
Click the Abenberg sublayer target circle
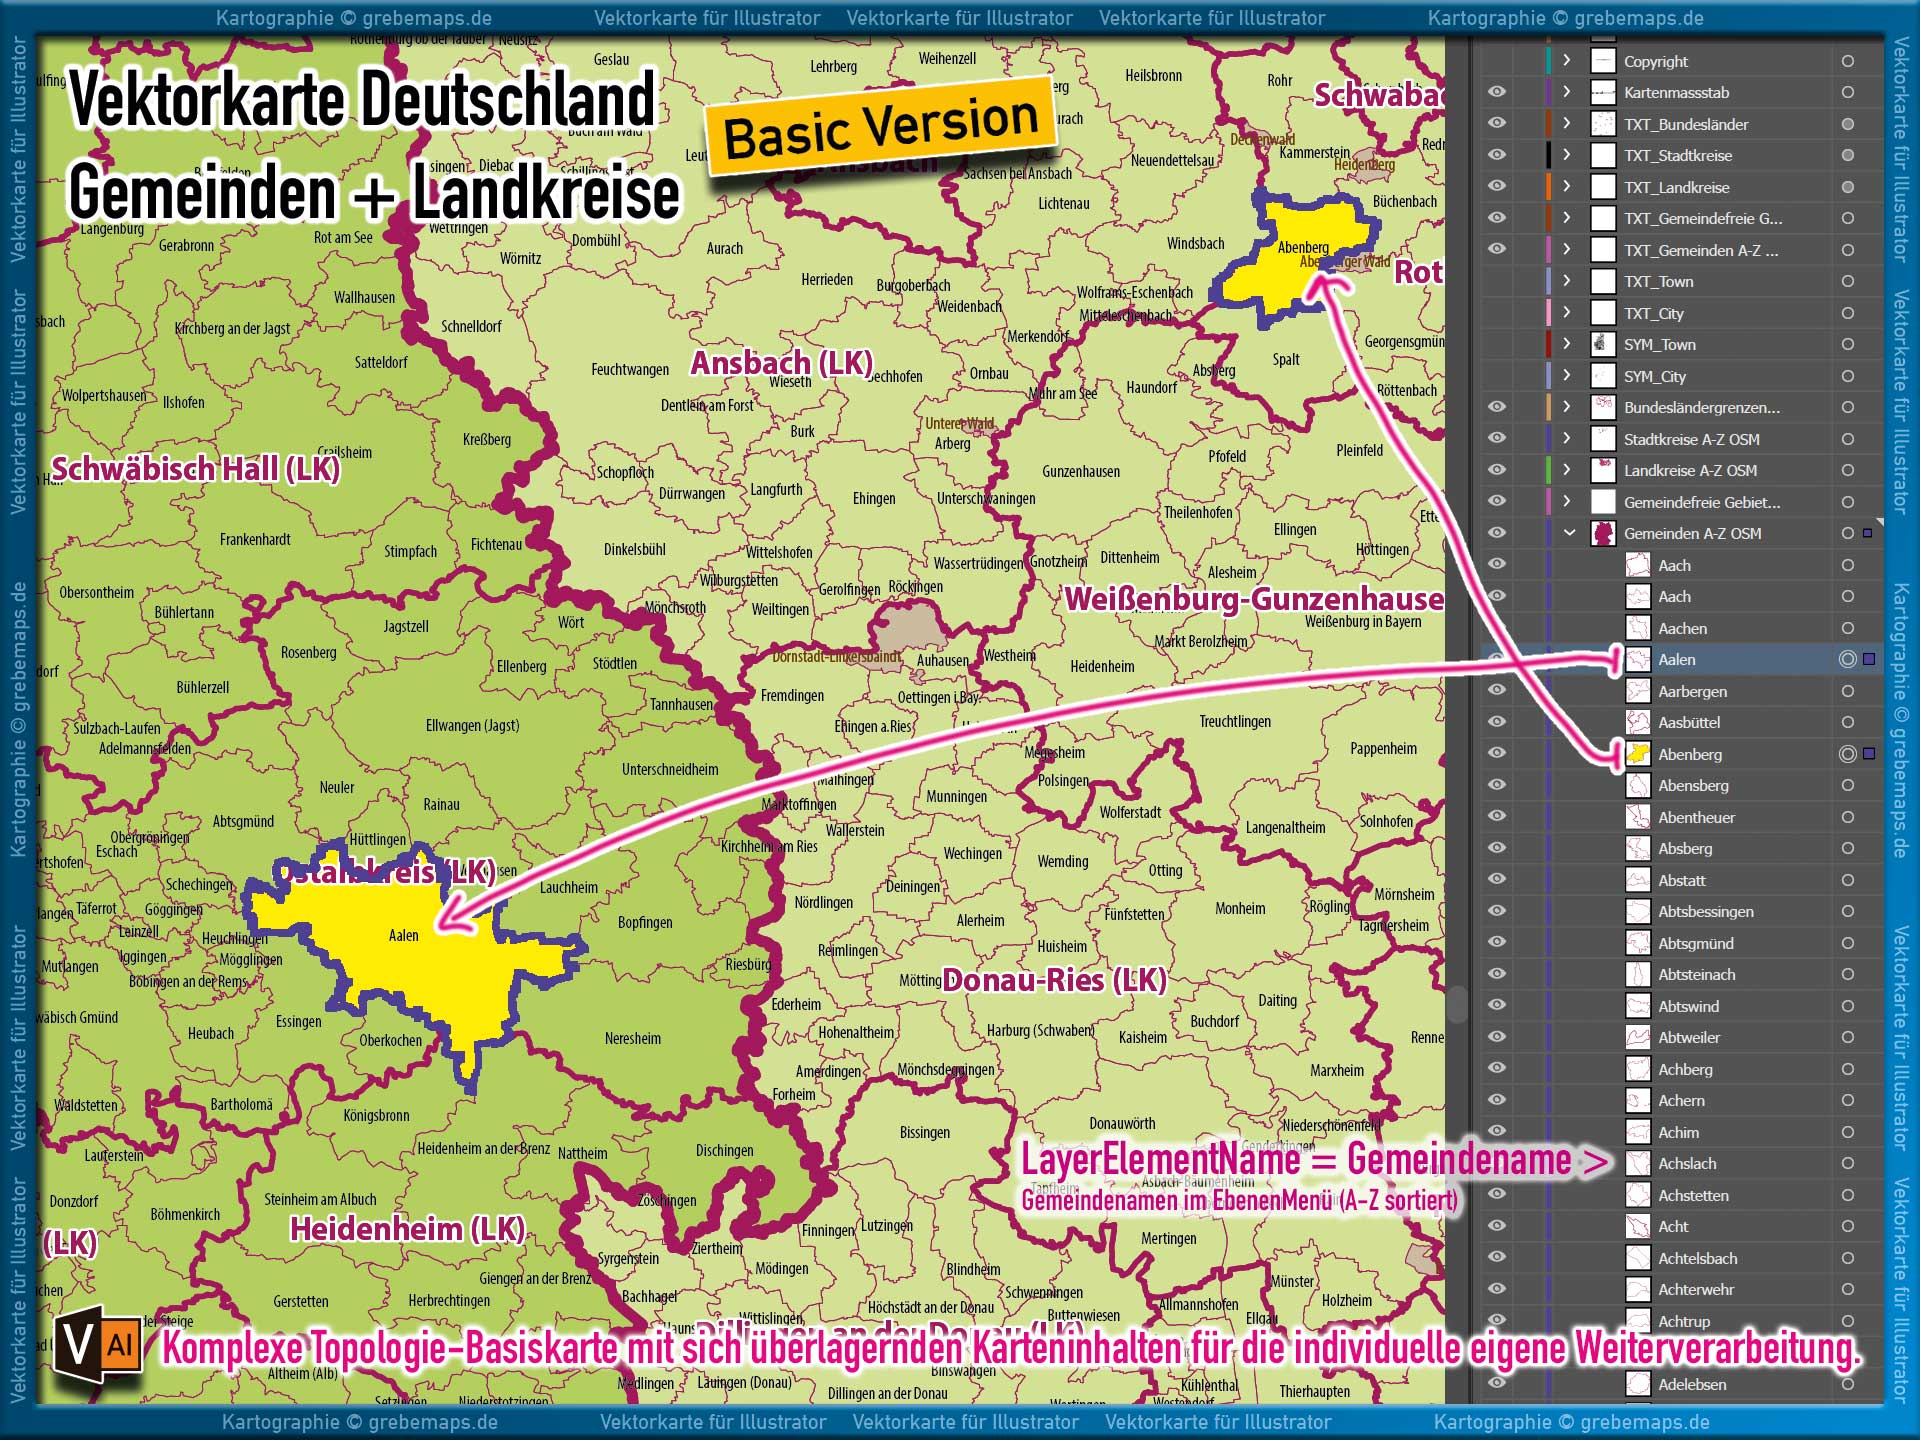(1847, 754)
